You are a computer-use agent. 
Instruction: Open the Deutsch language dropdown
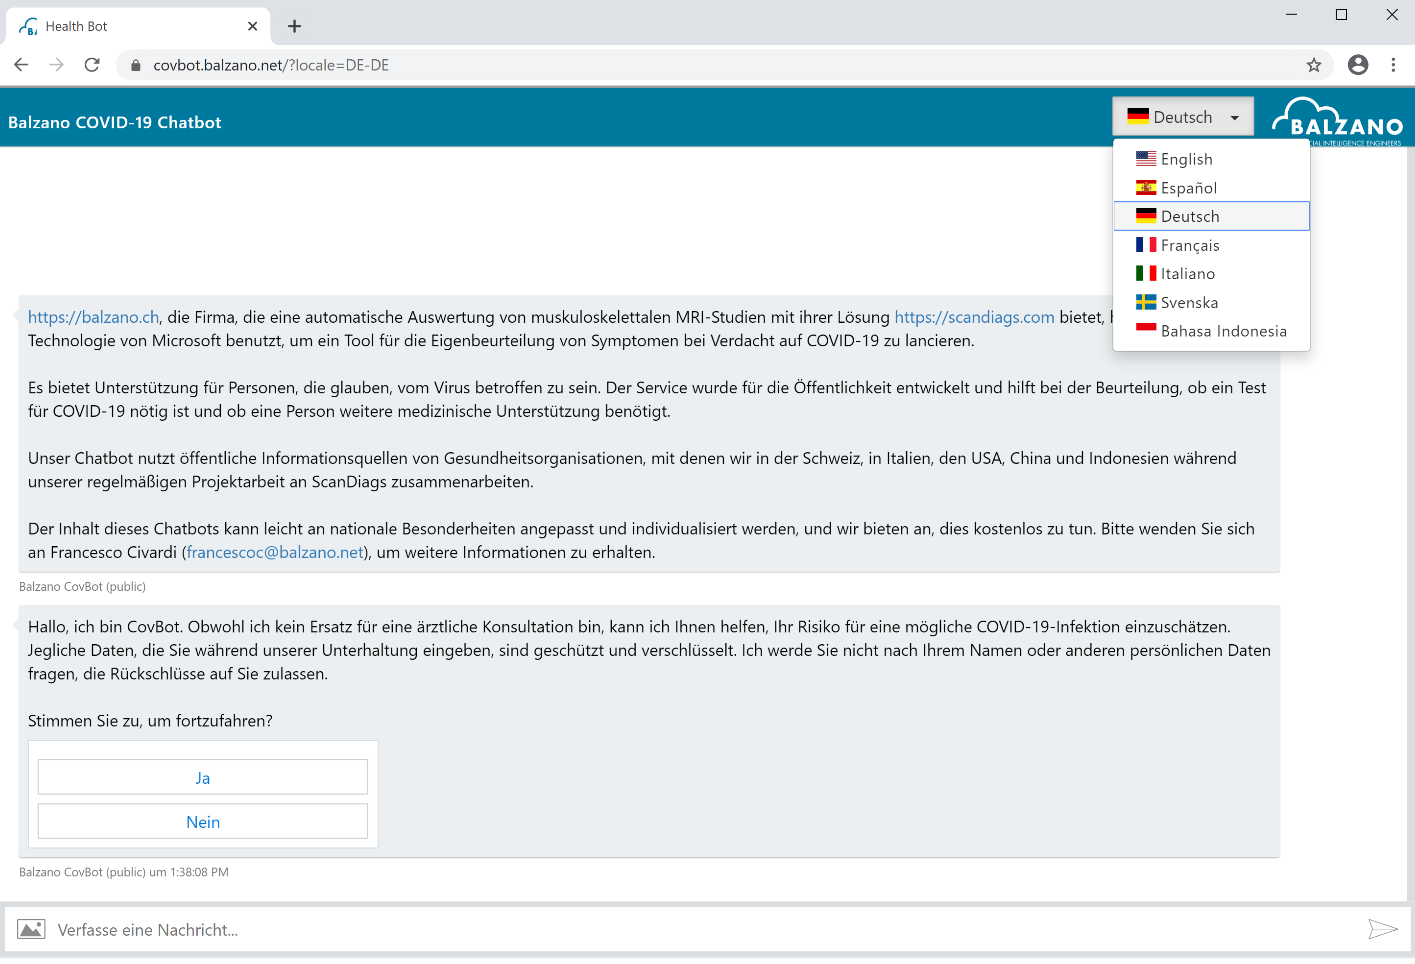pyautogui.click(x=1183, y=117)
